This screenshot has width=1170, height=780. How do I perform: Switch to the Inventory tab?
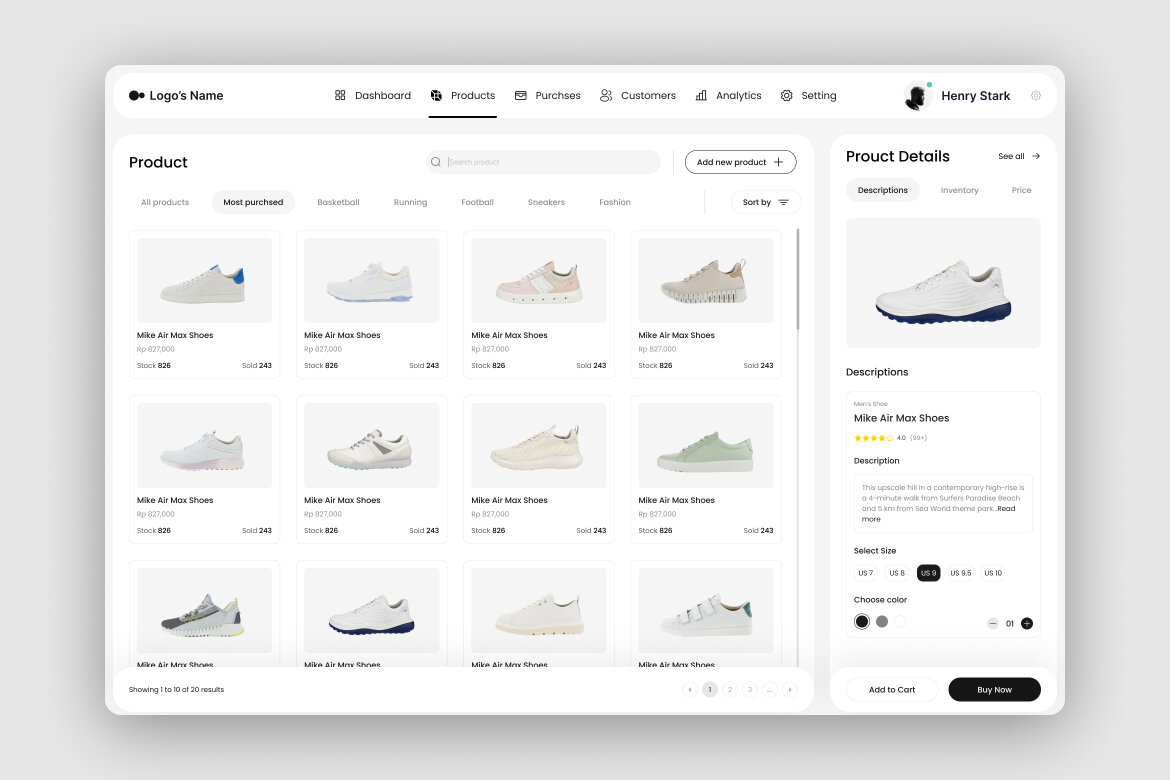pos(959,190)
